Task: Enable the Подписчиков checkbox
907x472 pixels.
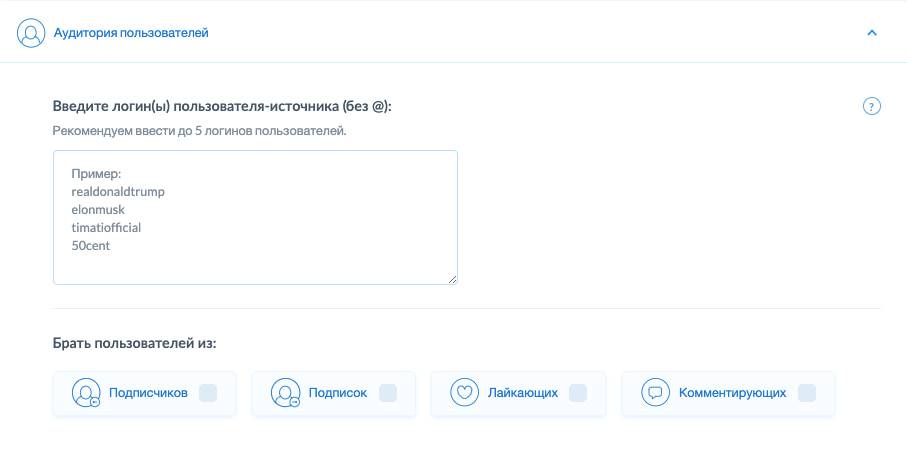Action: pos(208,393)
